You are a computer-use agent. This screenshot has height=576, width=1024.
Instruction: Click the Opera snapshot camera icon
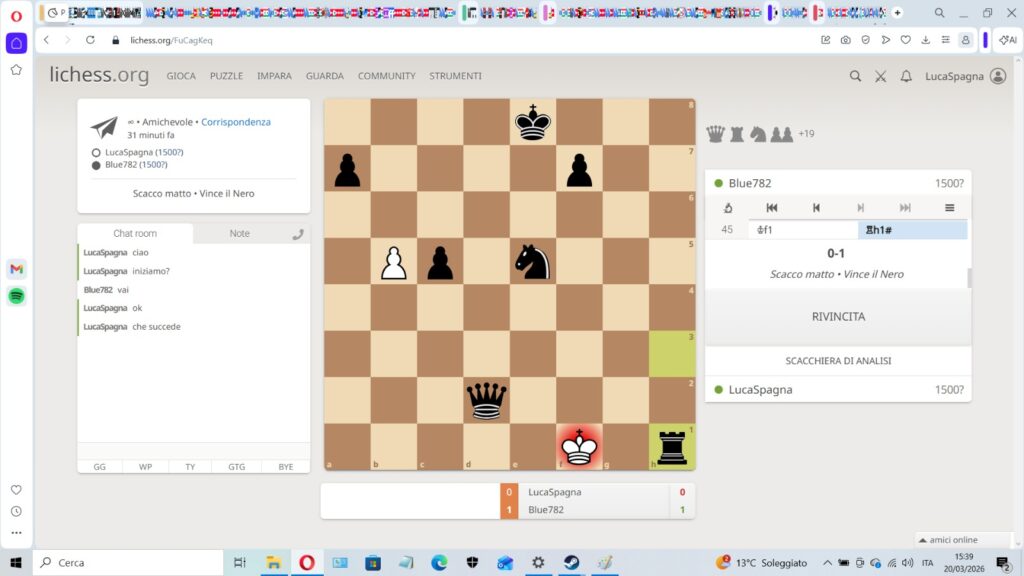click(x=846, y=40)
